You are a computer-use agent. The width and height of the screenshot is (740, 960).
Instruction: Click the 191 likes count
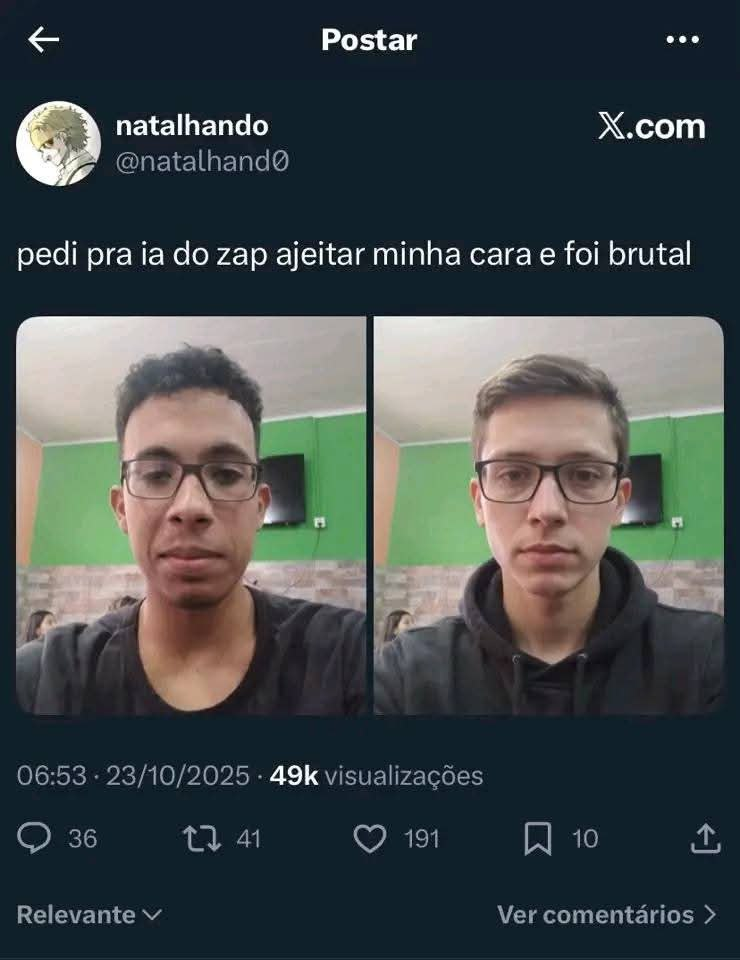pyautogui.click(x=422, y=839)
